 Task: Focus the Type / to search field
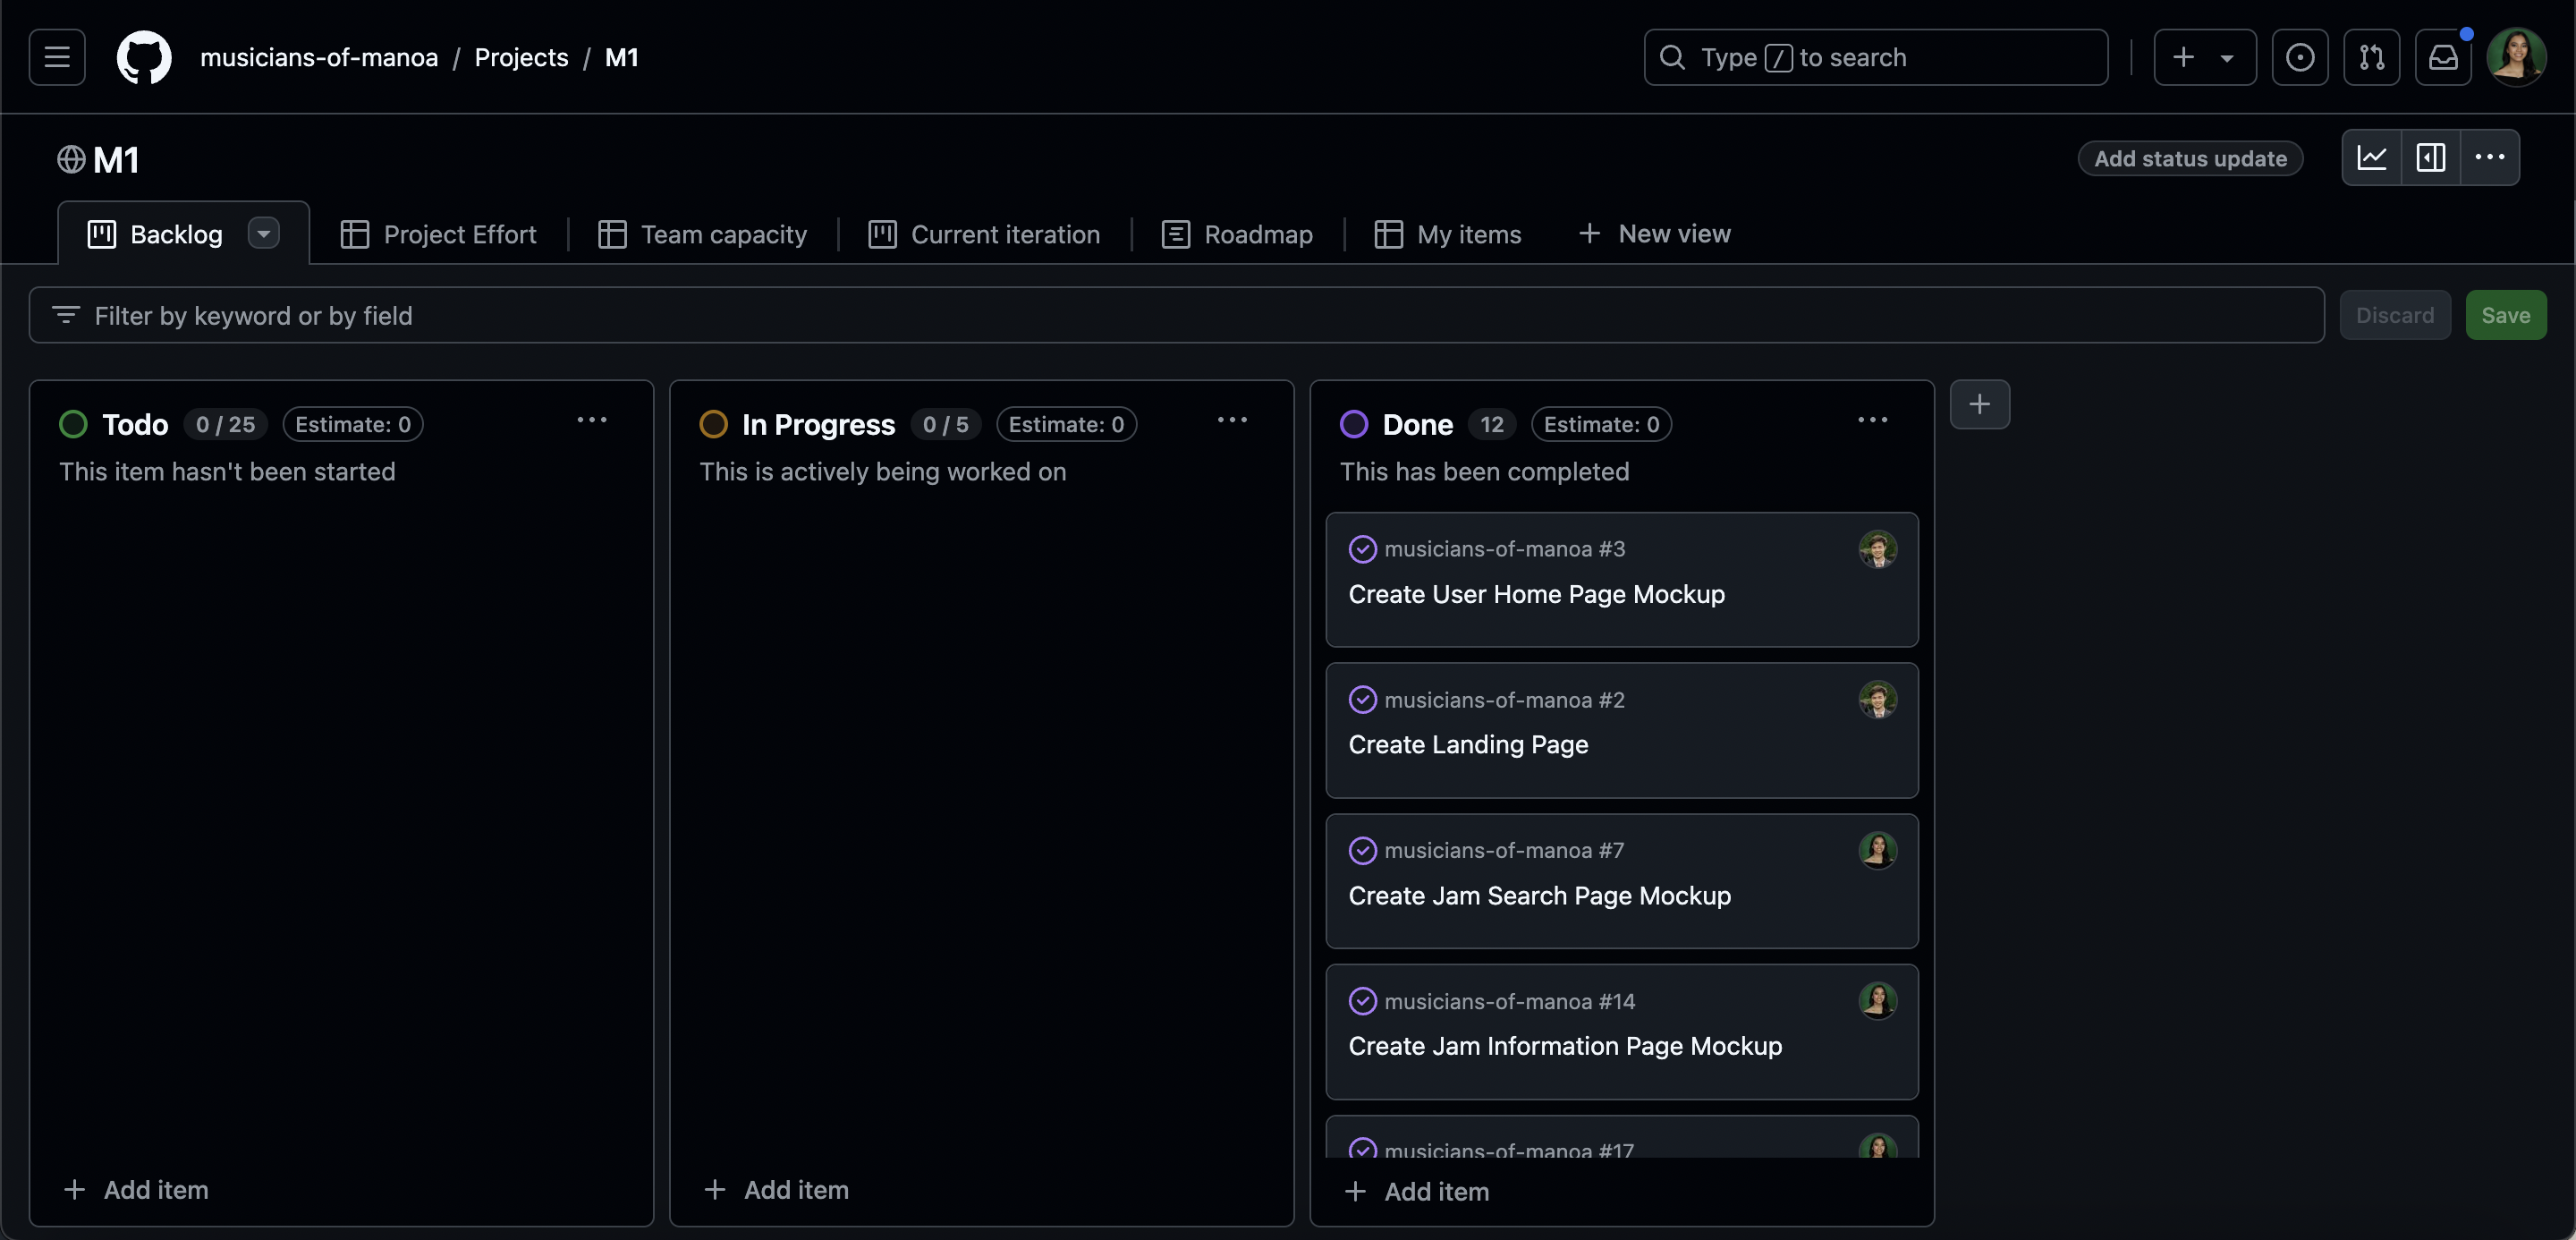(1875, 57)
